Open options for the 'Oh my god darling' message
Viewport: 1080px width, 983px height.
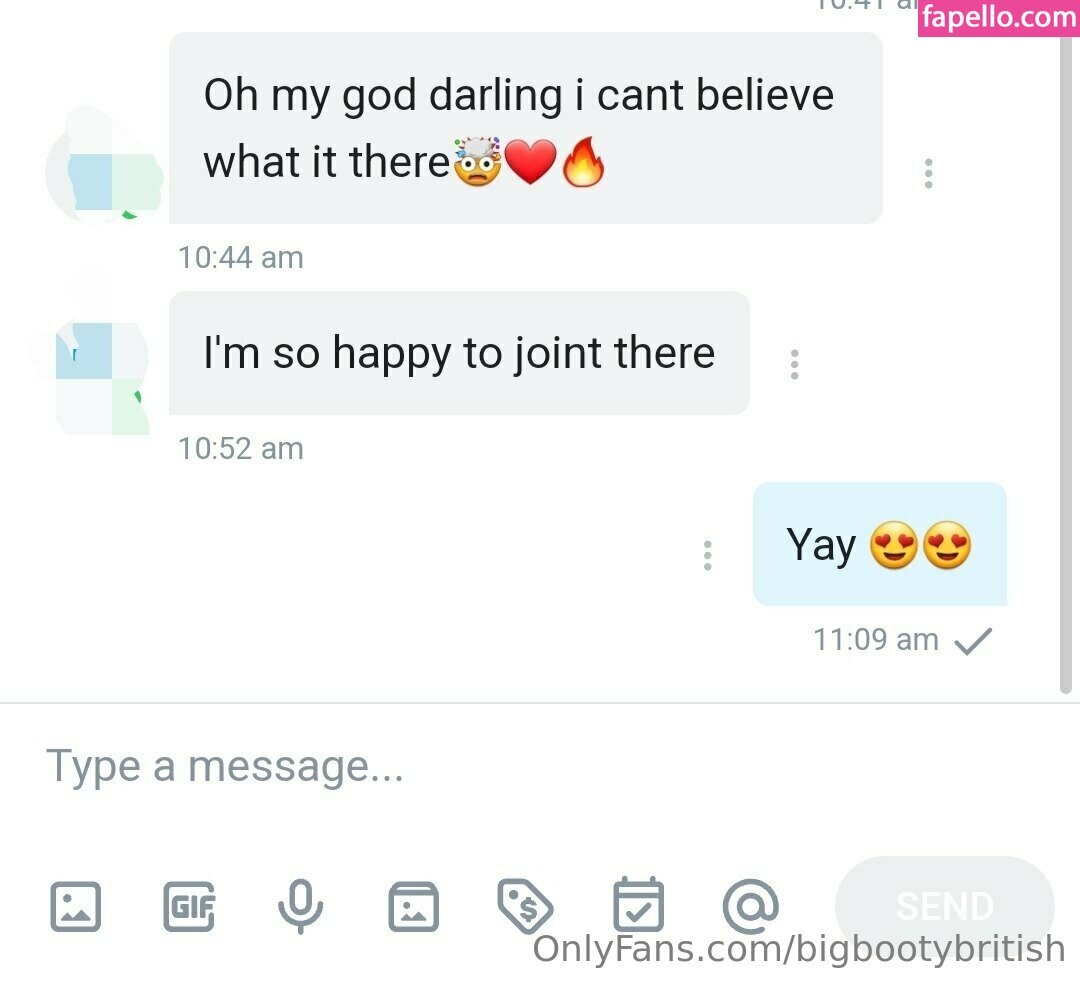tap(928, 174)
